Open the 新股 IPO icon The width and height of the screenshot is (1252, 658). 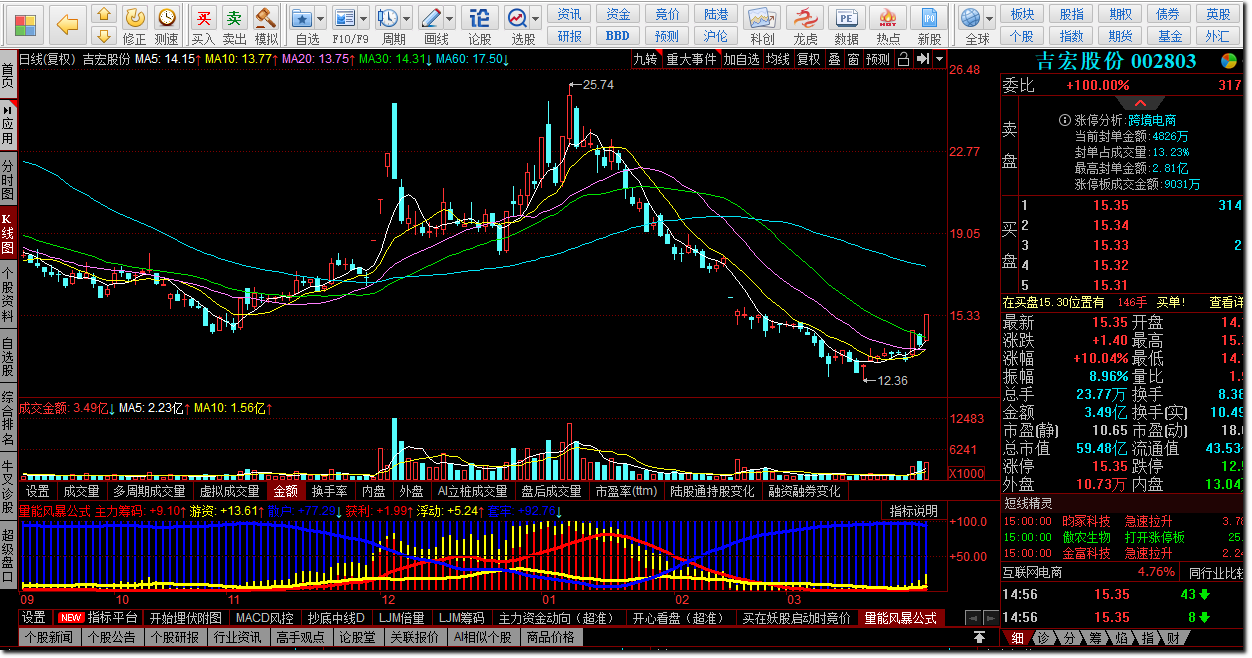(x=929, y=18)
